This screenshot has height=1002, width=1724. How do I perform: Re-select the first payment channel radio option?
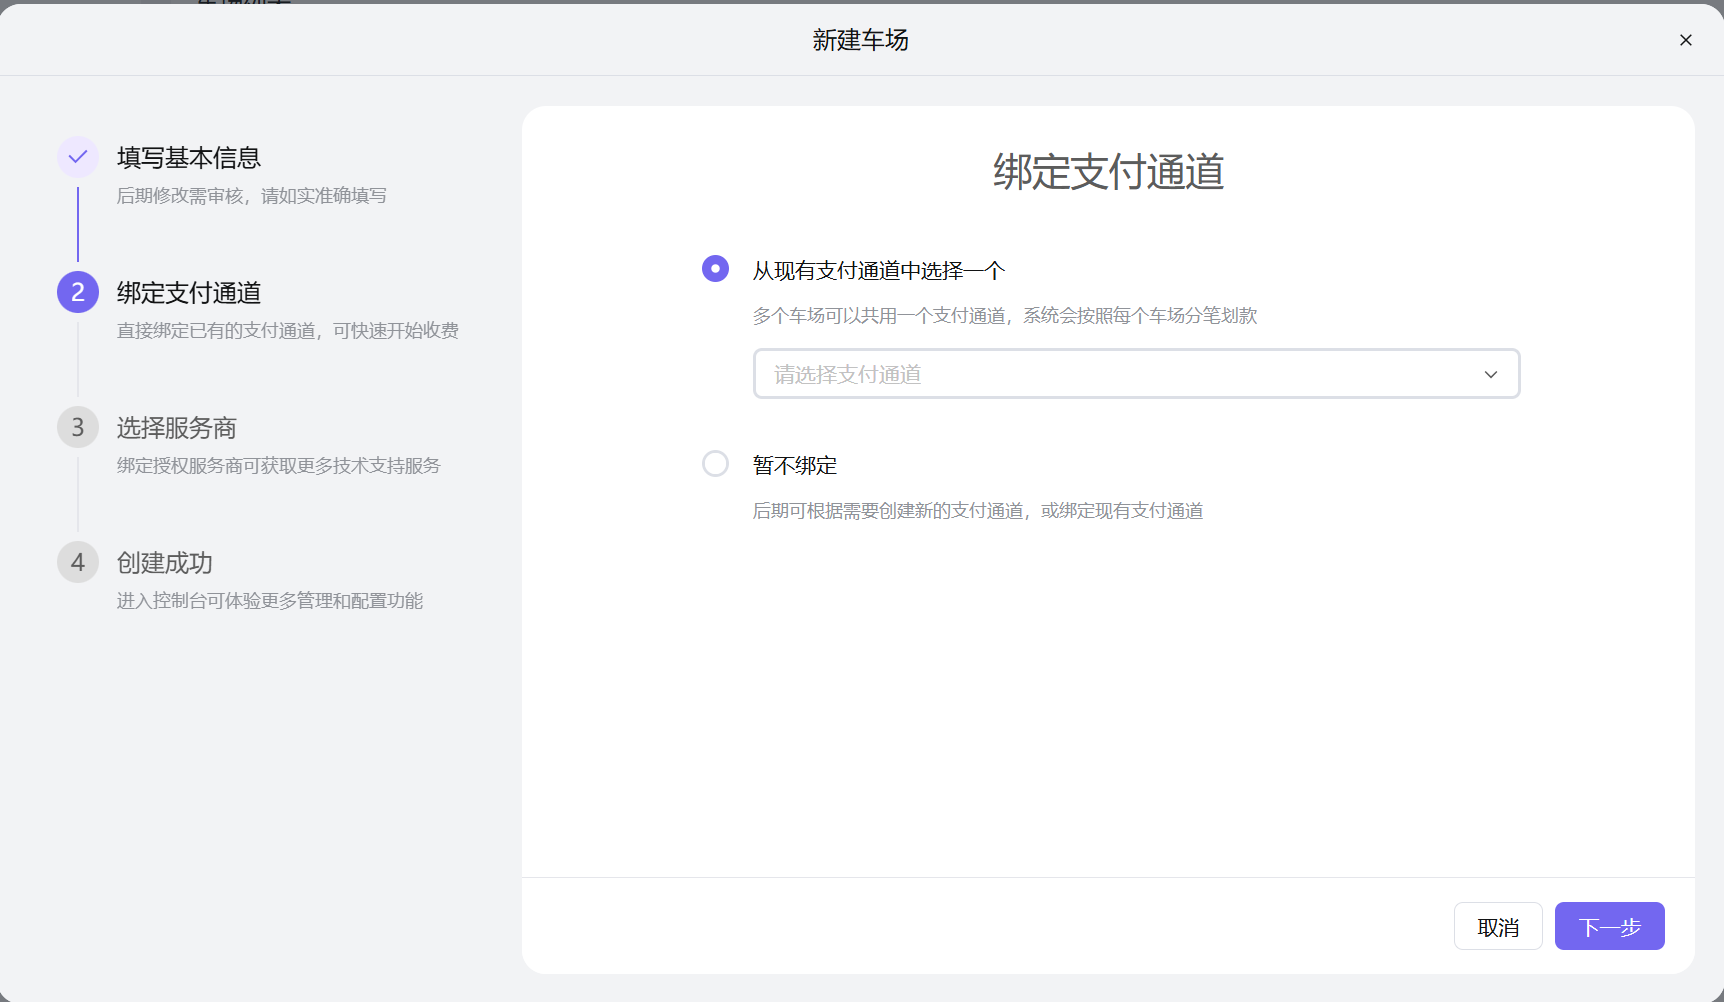[715, 268]
